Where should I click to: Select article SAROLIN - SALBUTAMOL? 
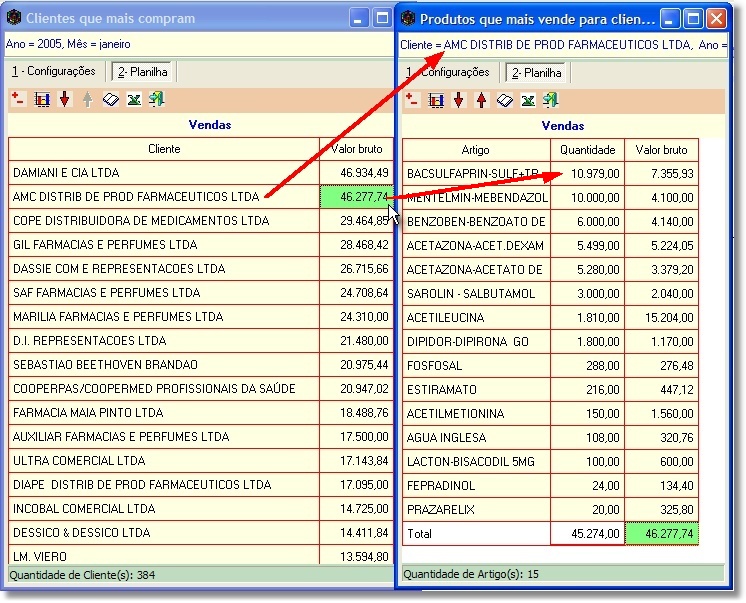(x=476, y=294)
